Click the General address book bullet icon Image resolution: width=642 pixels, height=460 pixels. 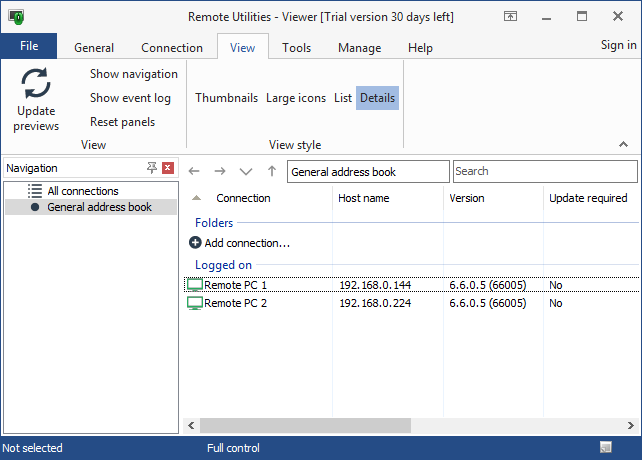click(35, 207)
